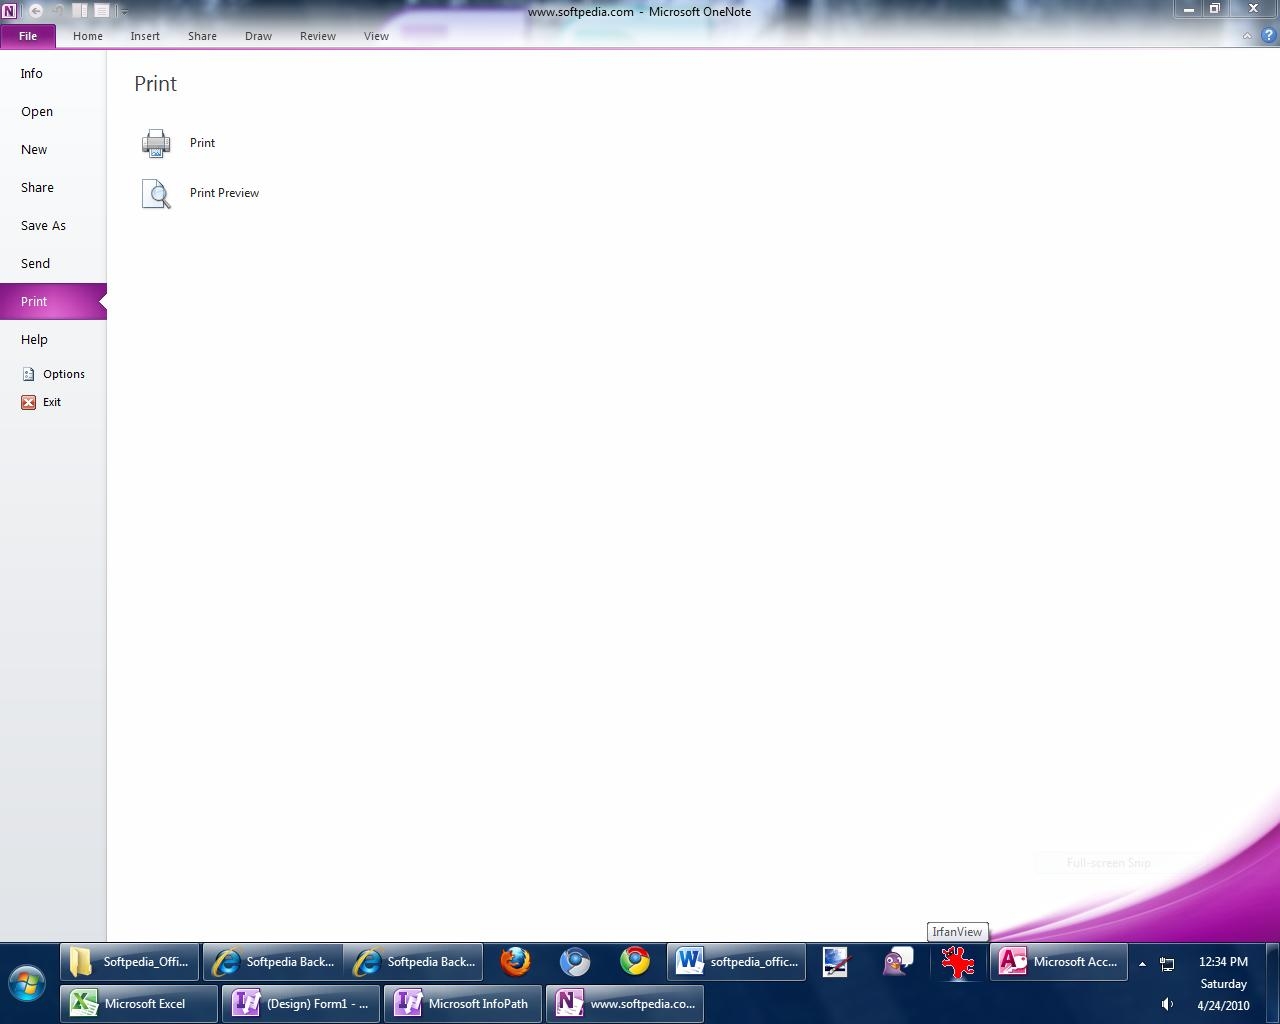Open the Share ribbon tab
This screenshot has width=1280, height=1024.
click(202, 36)
